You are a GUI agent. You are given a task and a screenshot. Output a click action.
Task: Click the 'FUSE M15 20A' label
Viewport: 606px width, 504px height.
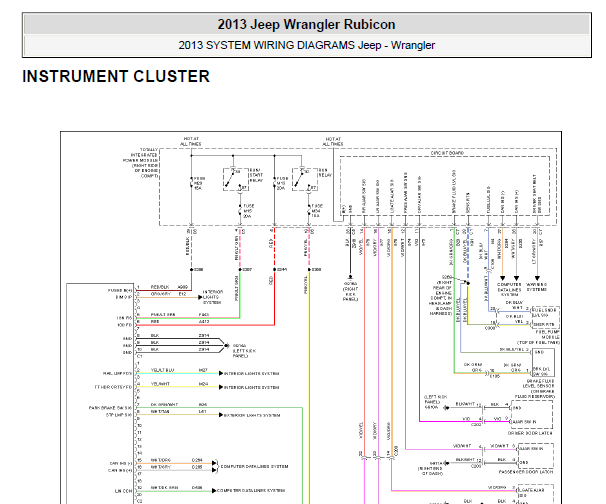(249, 211)
